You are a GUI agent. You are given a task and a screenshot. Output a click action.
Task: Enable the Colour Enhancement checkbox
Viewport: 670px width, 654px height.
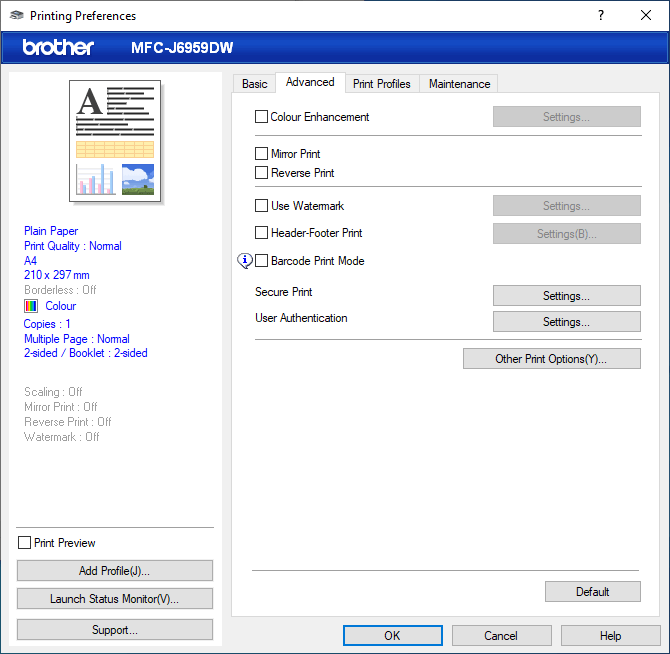[x=262, y=117]
